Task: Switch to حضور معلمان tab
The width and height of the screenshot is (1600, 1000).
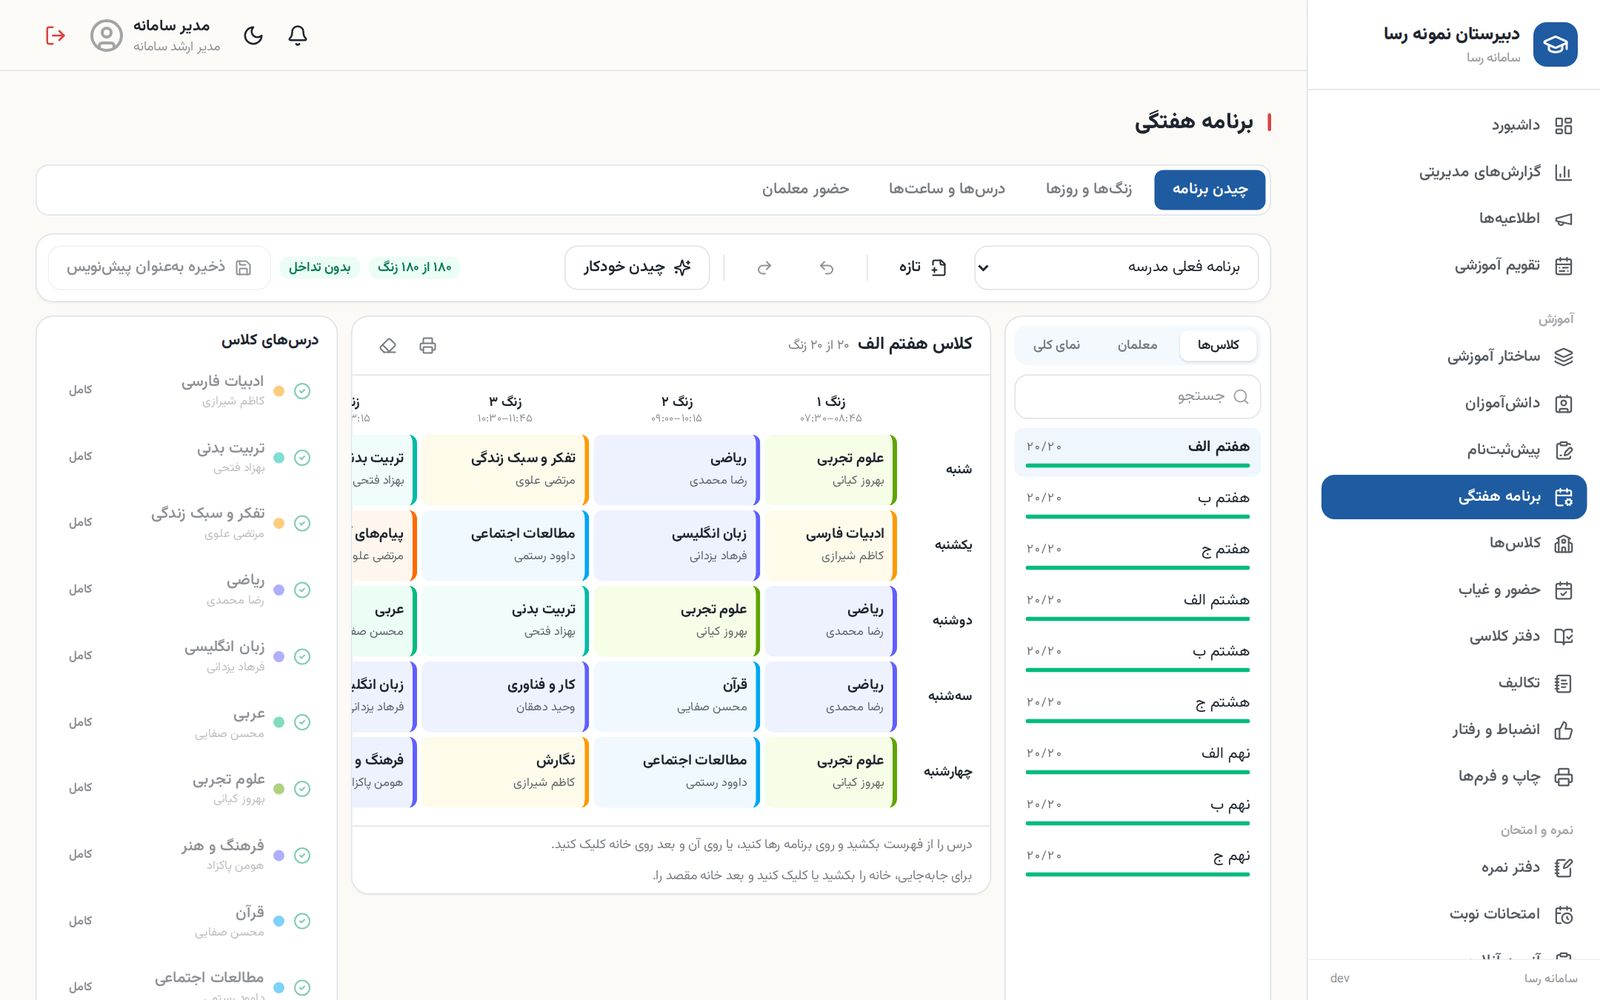Action: (805, 189)
